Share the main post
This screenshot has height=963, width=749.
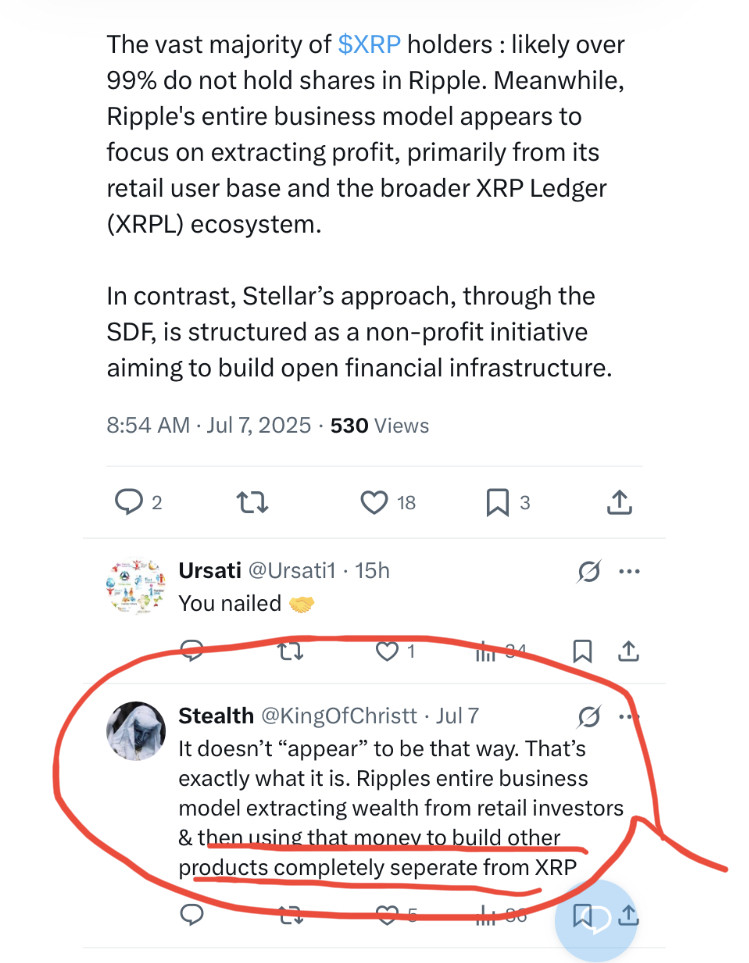619,502
